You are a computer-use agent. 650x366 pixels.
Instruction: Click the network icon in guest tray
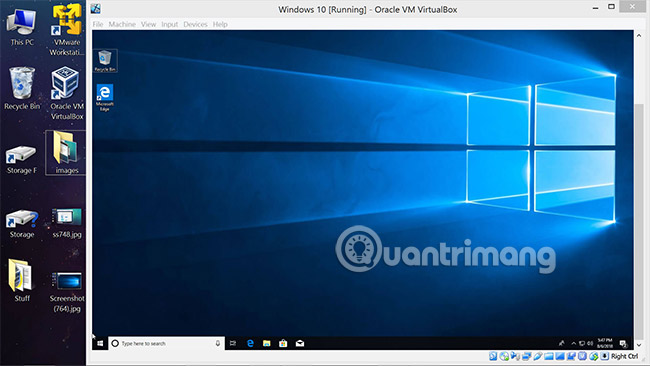(582, 343)
